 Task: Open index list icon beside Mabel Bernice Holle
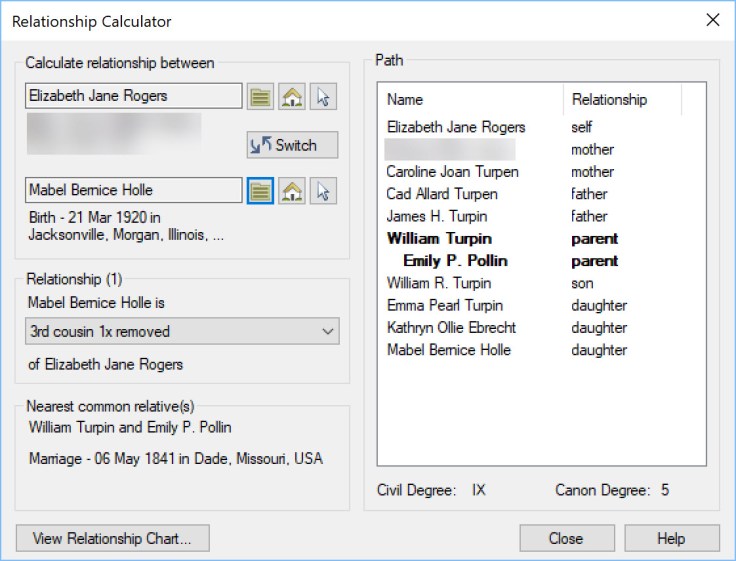[x=260, y=191]
